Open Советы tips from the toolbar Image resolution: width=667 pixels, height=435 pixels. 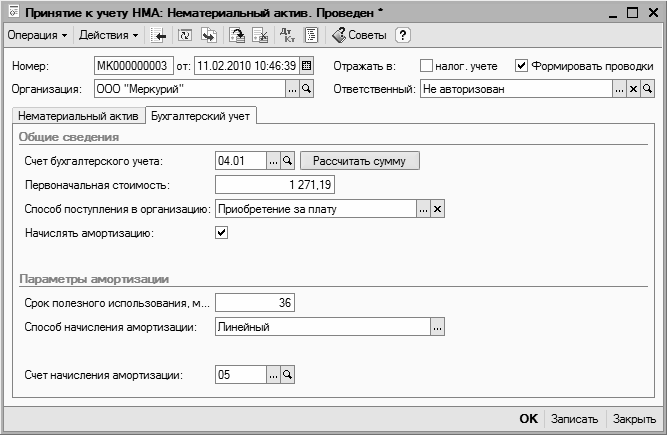[x=359, y=35]
